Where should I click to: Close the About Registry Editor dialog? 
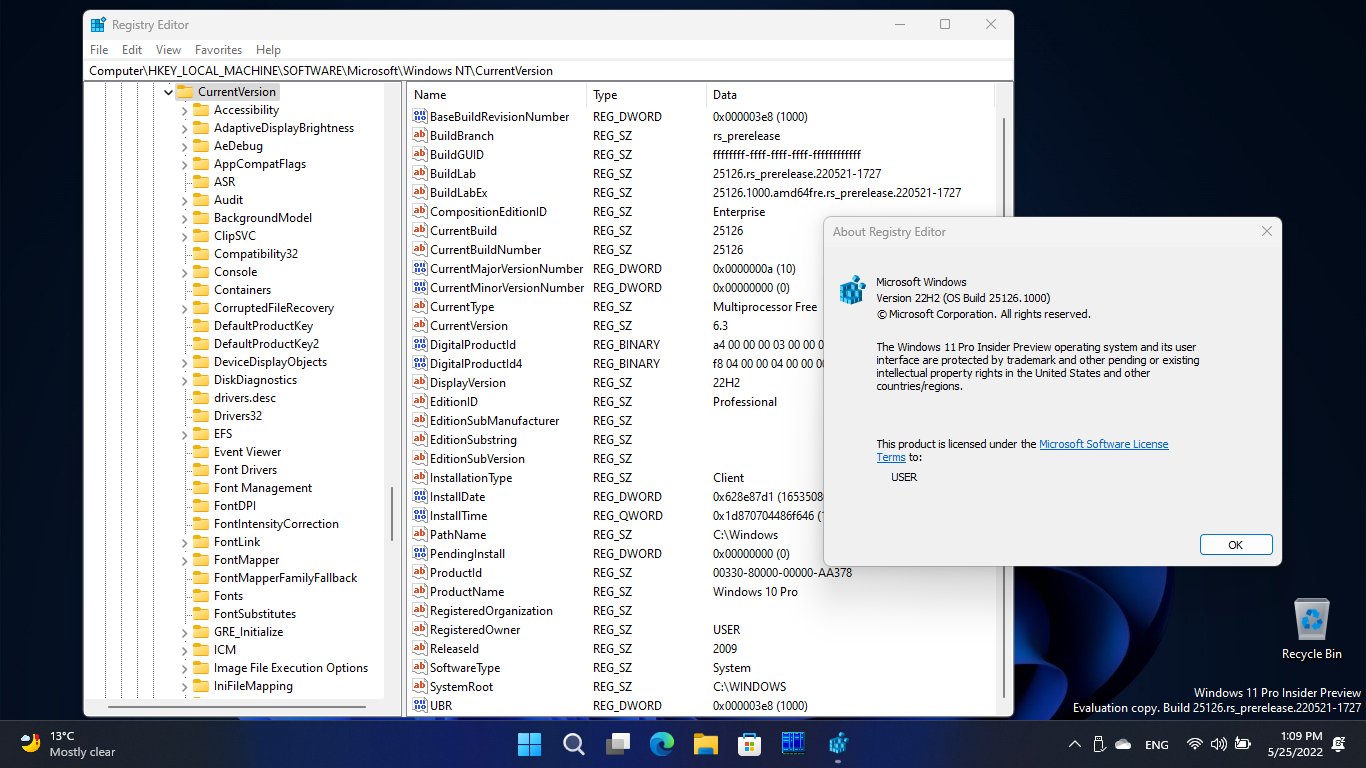[x=1266, y=231]
